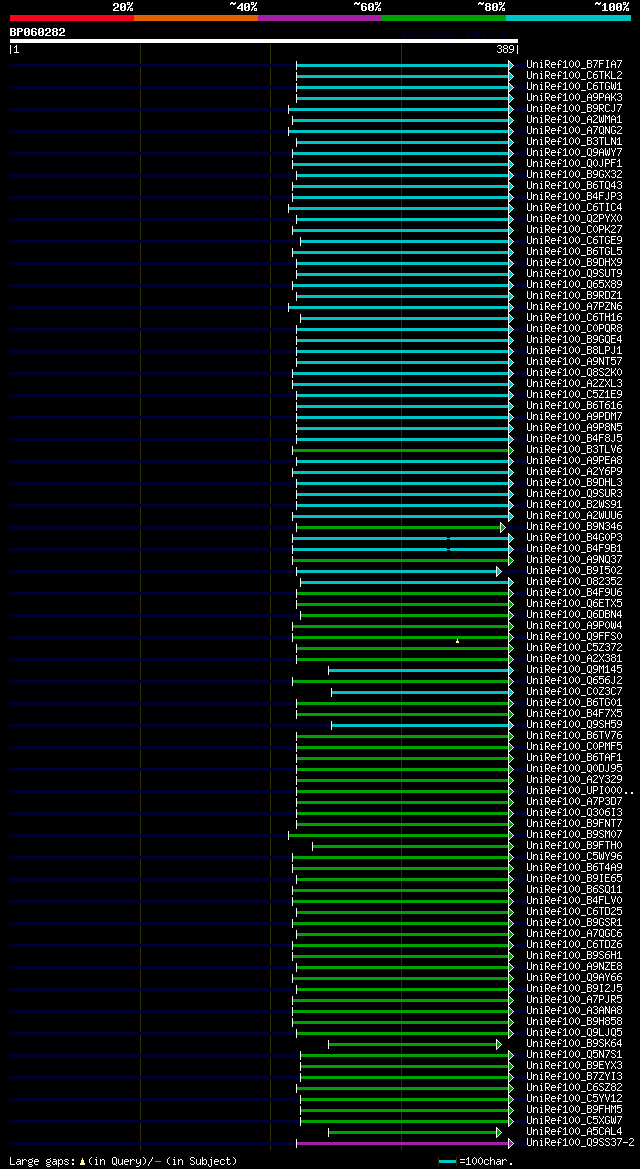Screen dimensions: 640x1169
Task: Click the cyan alignment bar for UniRef100_Q9SH59
Action: coord(422,725)
